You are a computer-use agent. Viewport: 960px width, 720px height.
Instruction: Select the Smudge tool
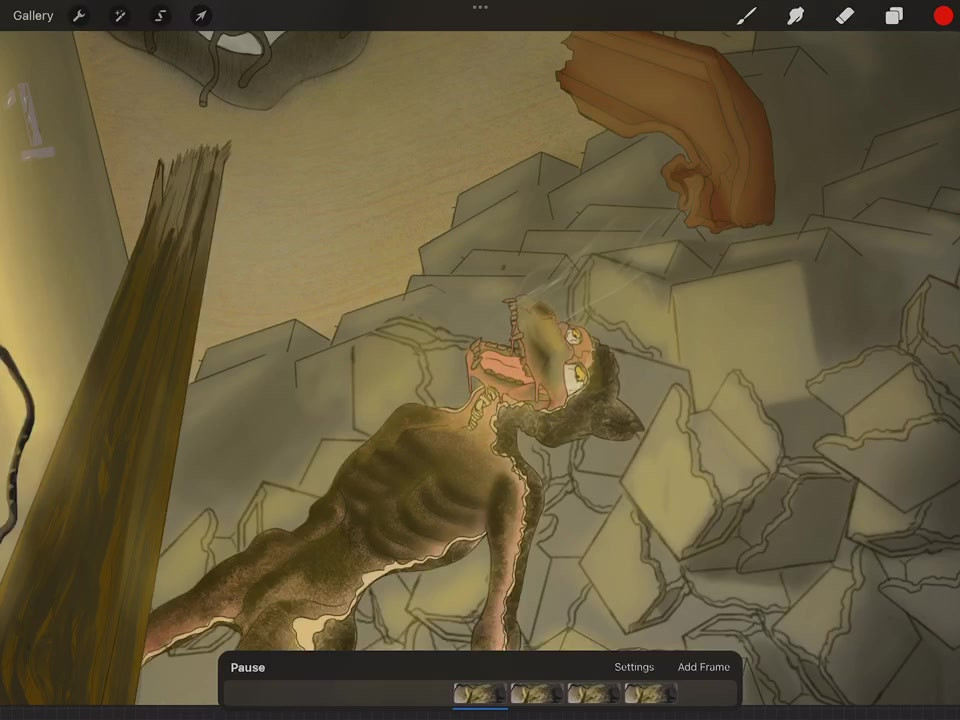click(795, 16)
